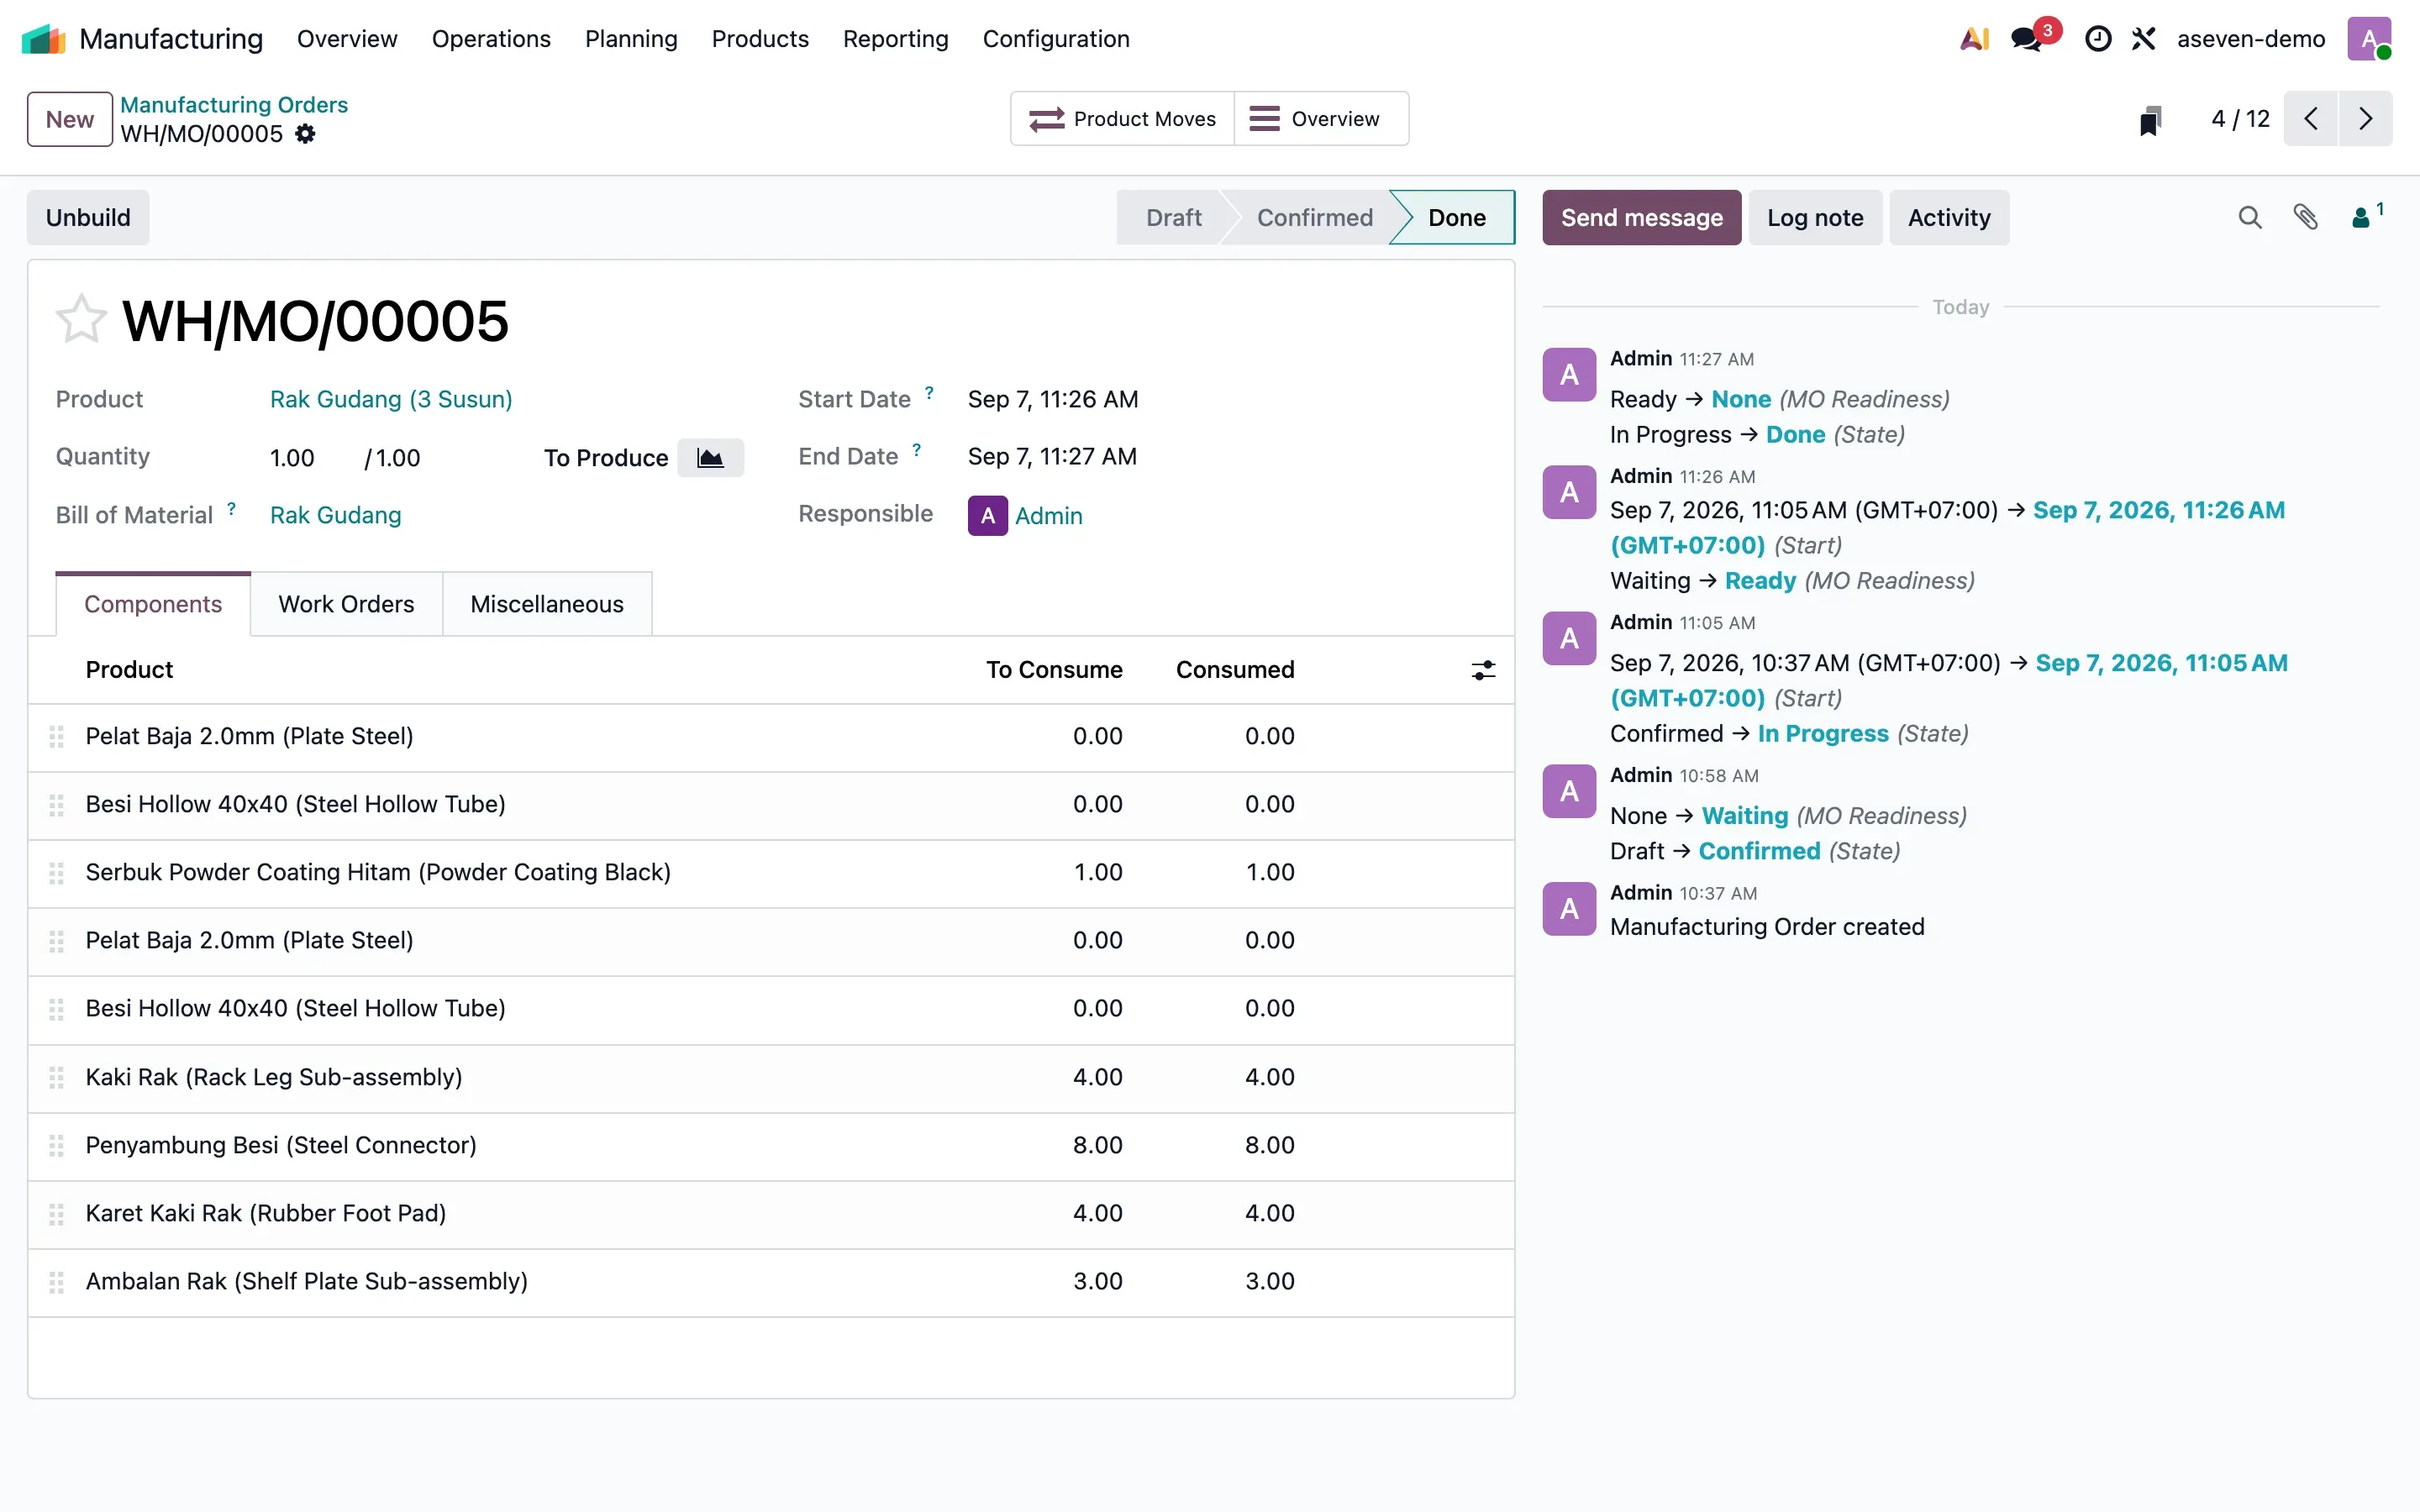
Task: Open the gear actions menu beside WH/MO/00005
Action: click(x=306, y=134)
